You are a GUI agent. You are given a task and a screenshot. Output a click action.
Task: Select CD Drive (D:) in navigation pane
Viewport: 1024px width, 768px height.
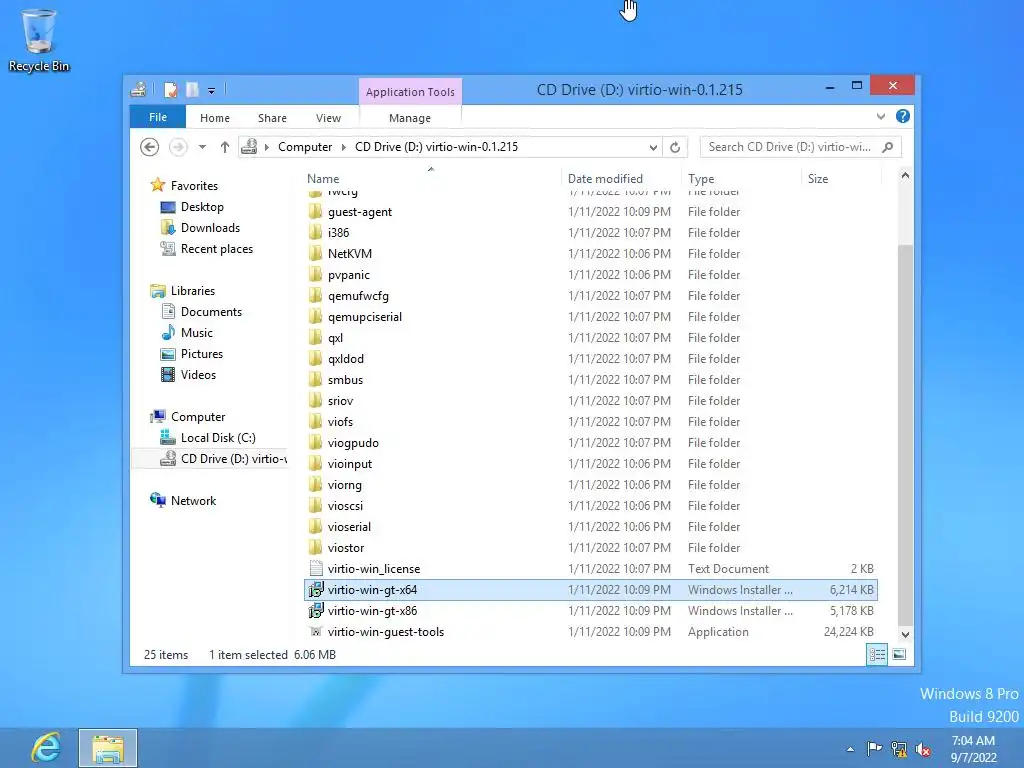(x=233, y=459)
